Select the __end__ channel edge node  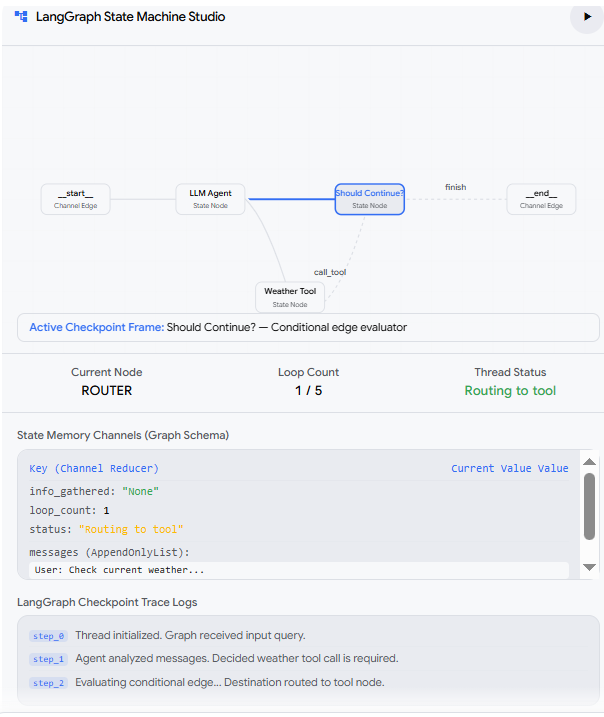(541, 199)
